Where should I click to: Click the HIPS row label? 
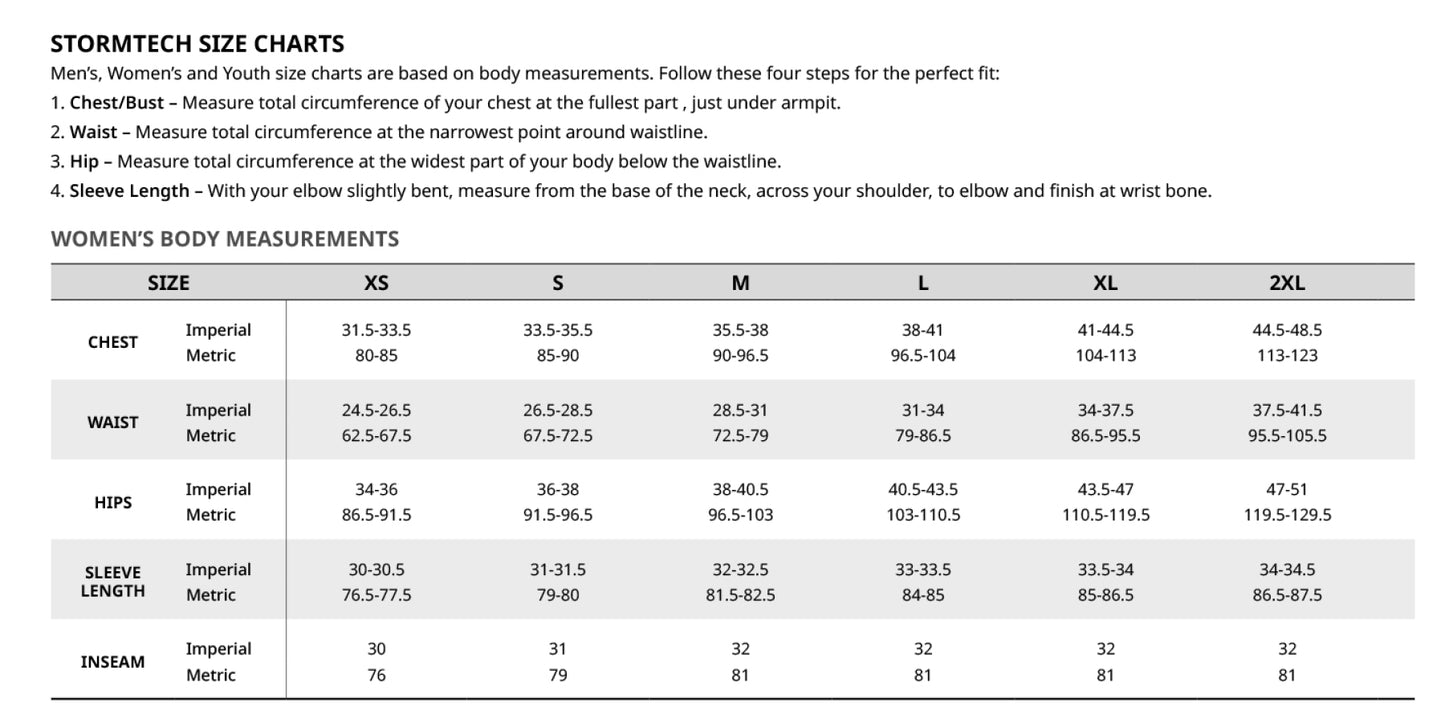tap(113, 502)
